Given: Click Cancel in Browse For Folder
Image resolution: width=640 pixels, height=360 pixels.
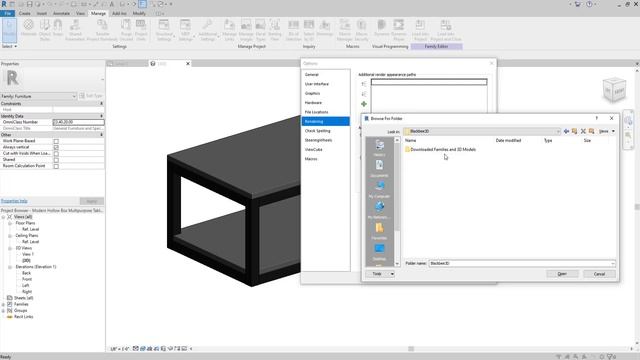Looking at the screenshot, I should [599, 274].
